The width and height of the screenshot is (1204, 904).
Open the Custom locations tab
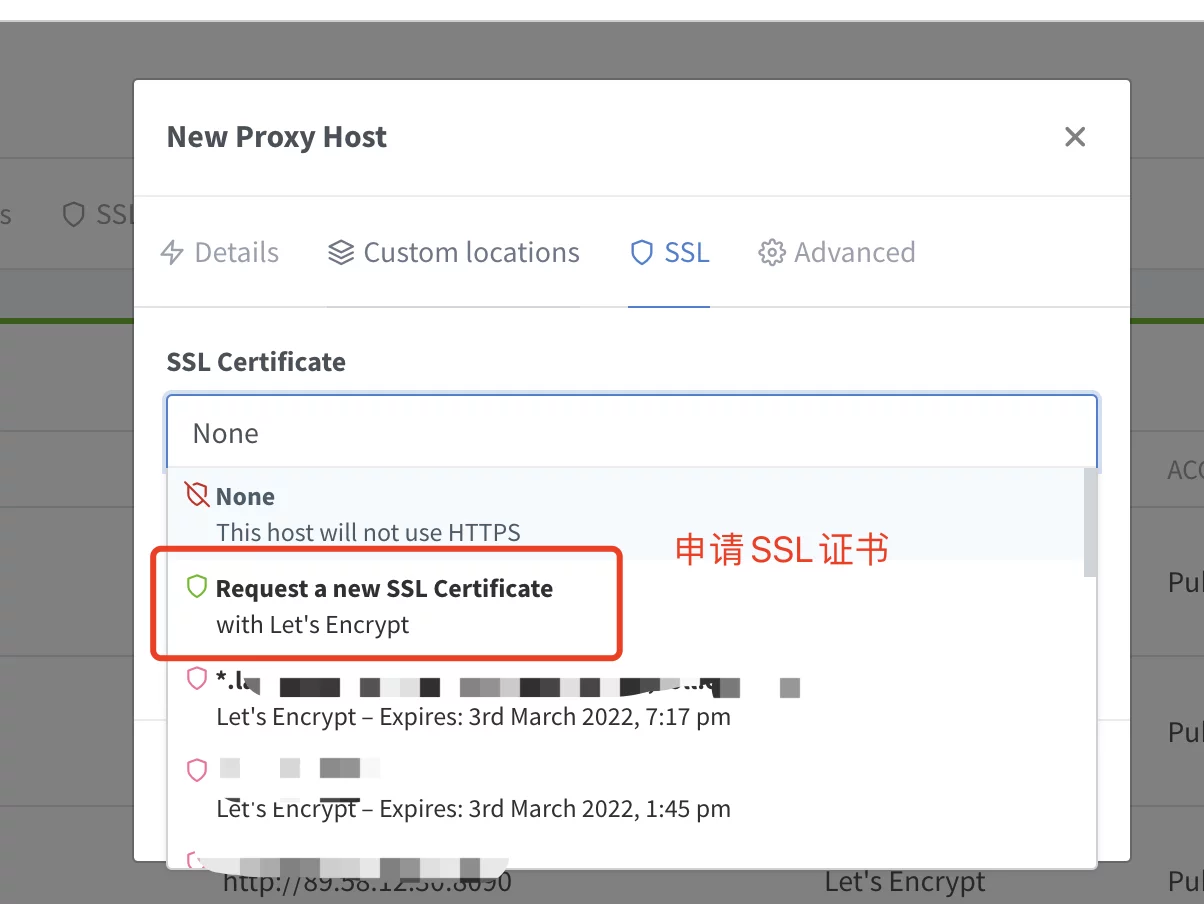[454, 252]
